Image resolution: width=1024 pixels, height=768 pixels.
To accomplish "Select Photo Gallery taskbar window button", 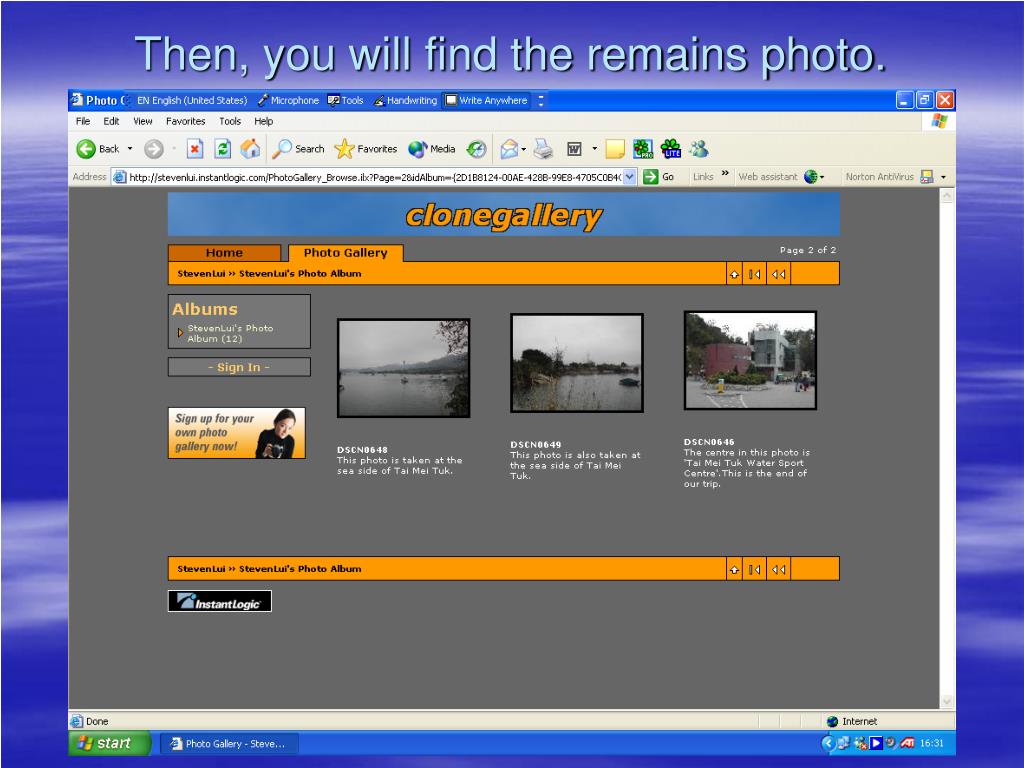I will pyautogui.click(x=229, y=744).
